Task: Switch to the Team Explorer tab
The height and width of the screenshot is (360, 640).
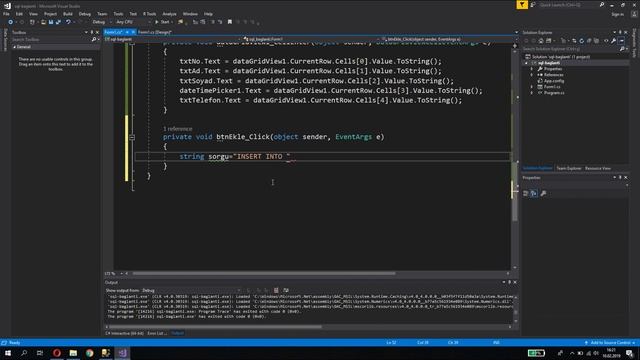Action: pyautogui.click(x=569, y=169)
